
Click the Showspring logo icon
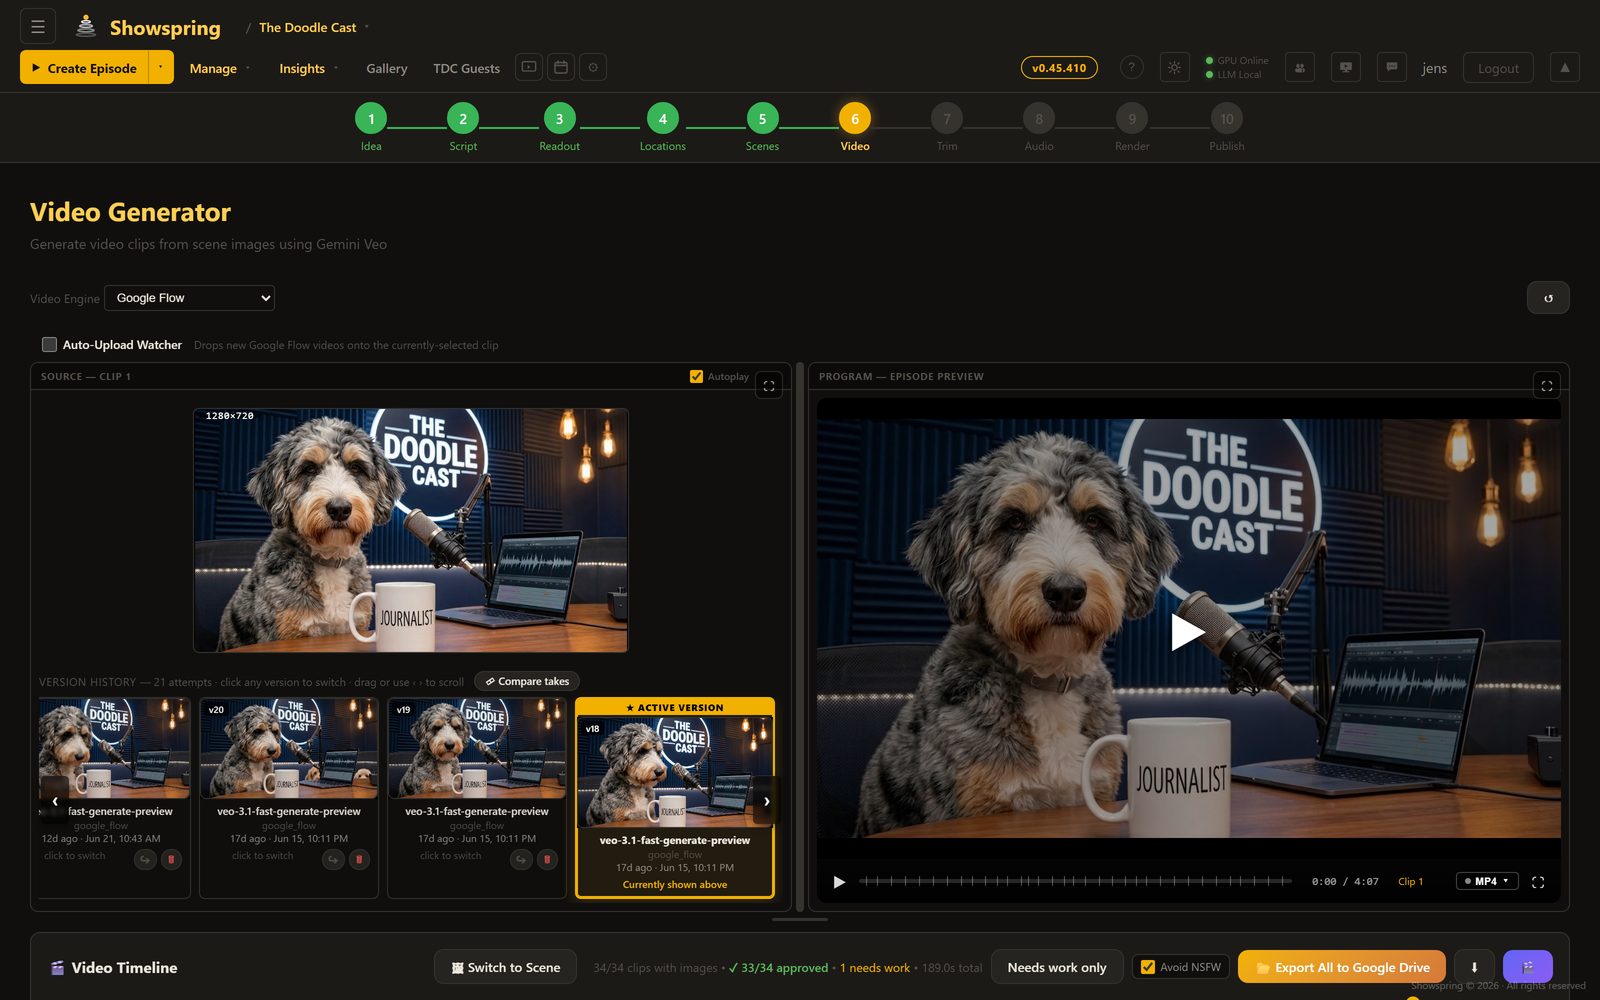pos(86,27)
